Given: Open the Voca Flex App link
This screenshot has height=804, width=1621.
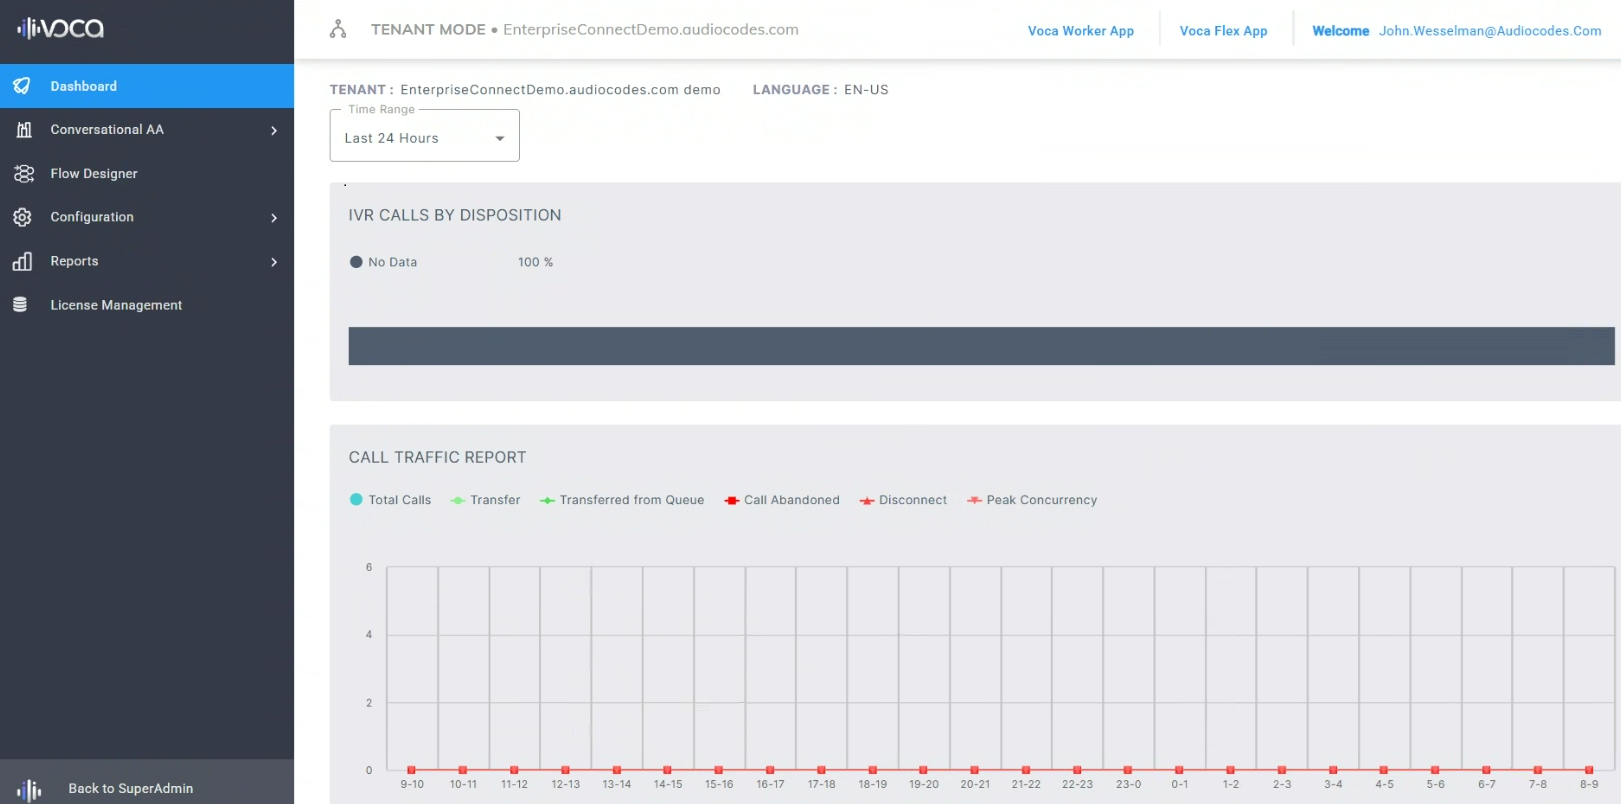Looking at the screenshot, I should [x=1223, y=31].
